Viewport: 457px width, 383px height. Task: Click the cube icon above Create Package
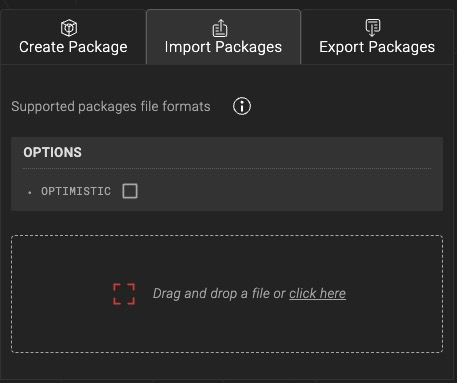click(x=69, y=28)
